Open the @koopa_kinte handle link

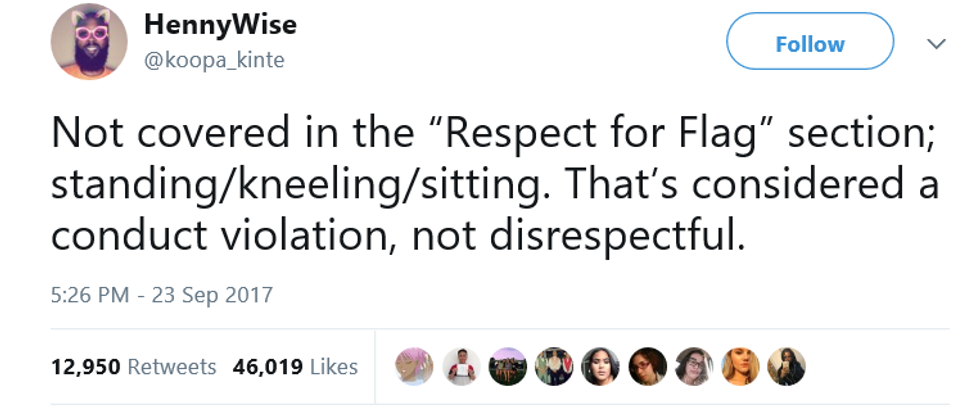click(x=214, y=60)
